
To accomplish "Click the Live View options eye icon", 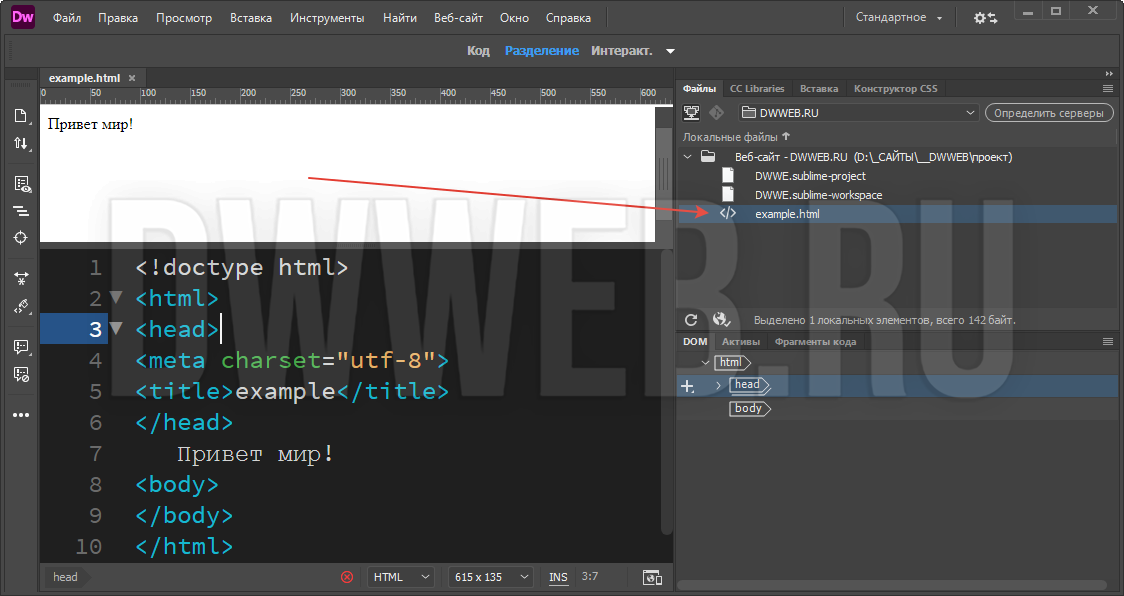I will [20, 184].
